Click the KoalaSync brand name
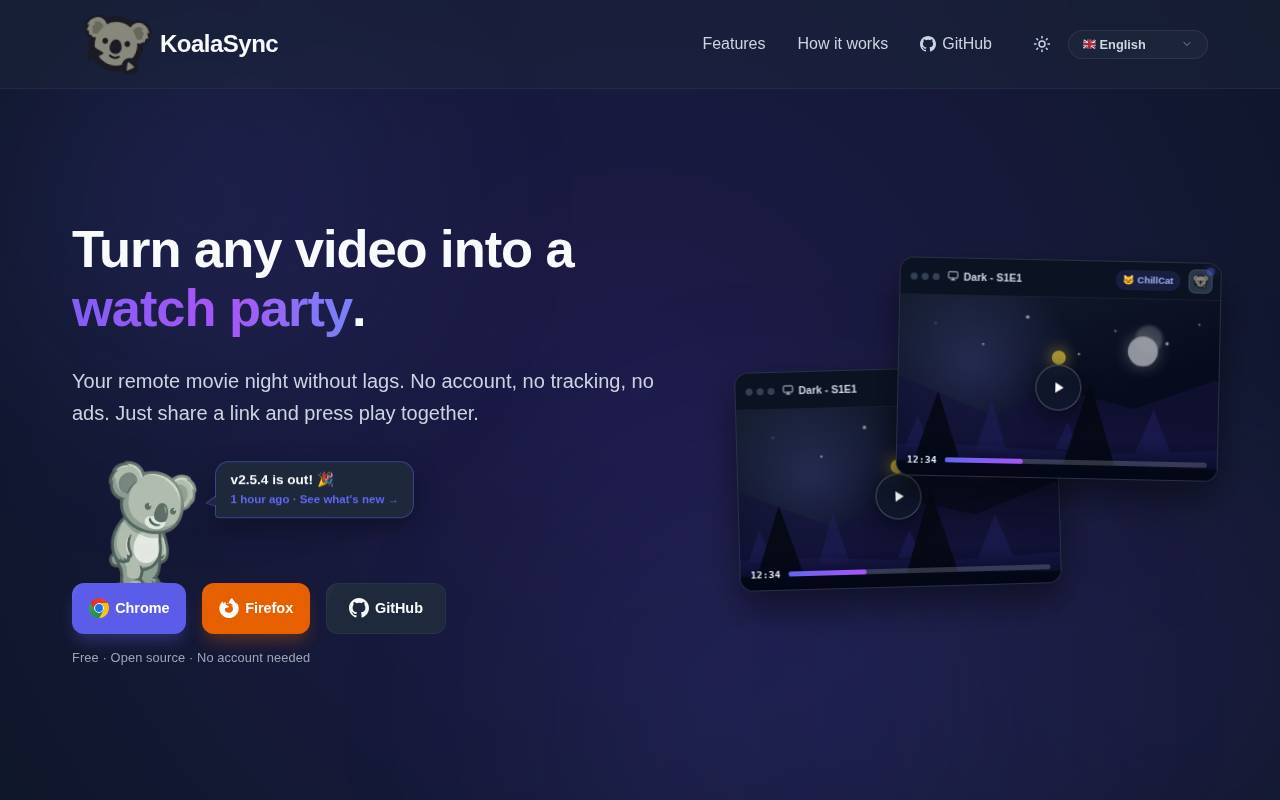The image size is (1280, 800). coord(219,44)
